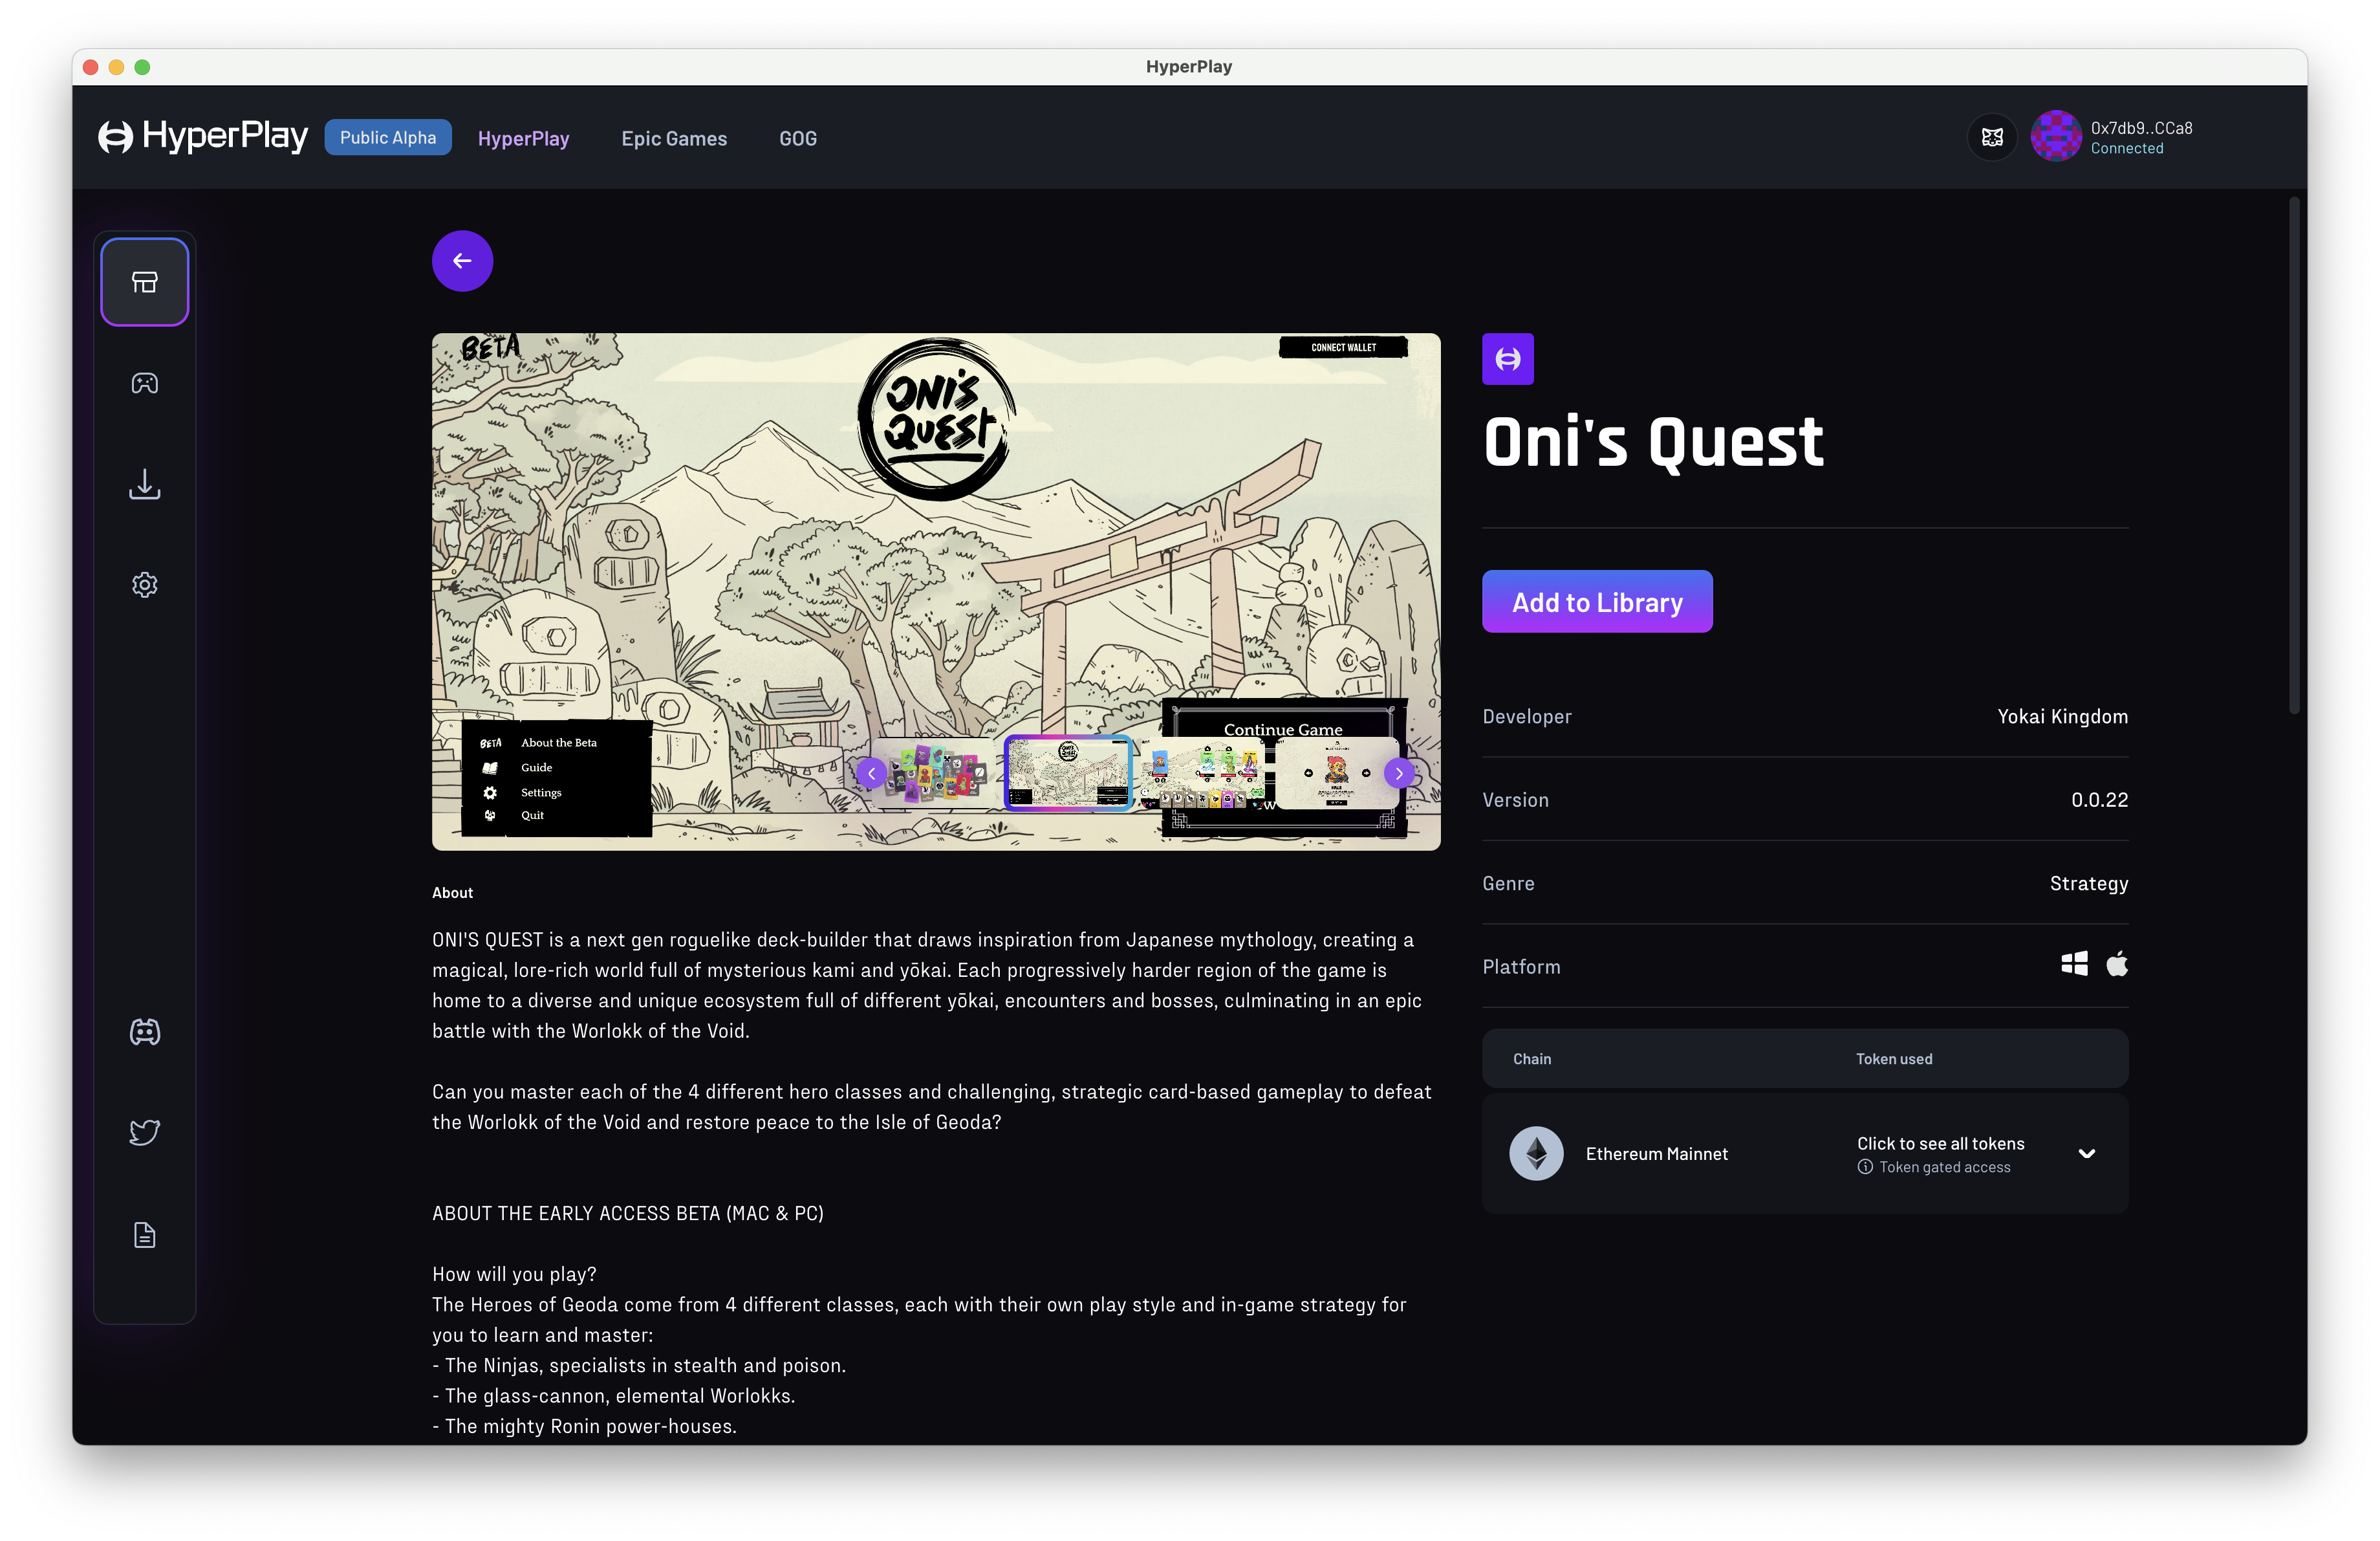
Task: Click the Connected status text
Action: [x=2127, y=148]
